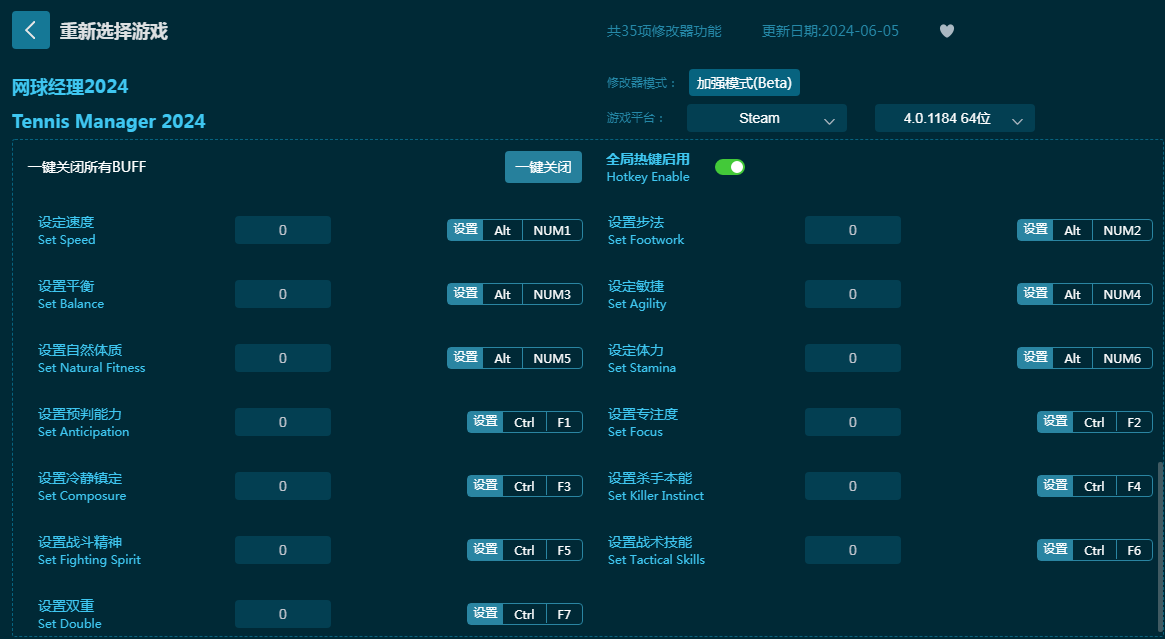Click the F3 hotkey key box

tap(564, 486)
